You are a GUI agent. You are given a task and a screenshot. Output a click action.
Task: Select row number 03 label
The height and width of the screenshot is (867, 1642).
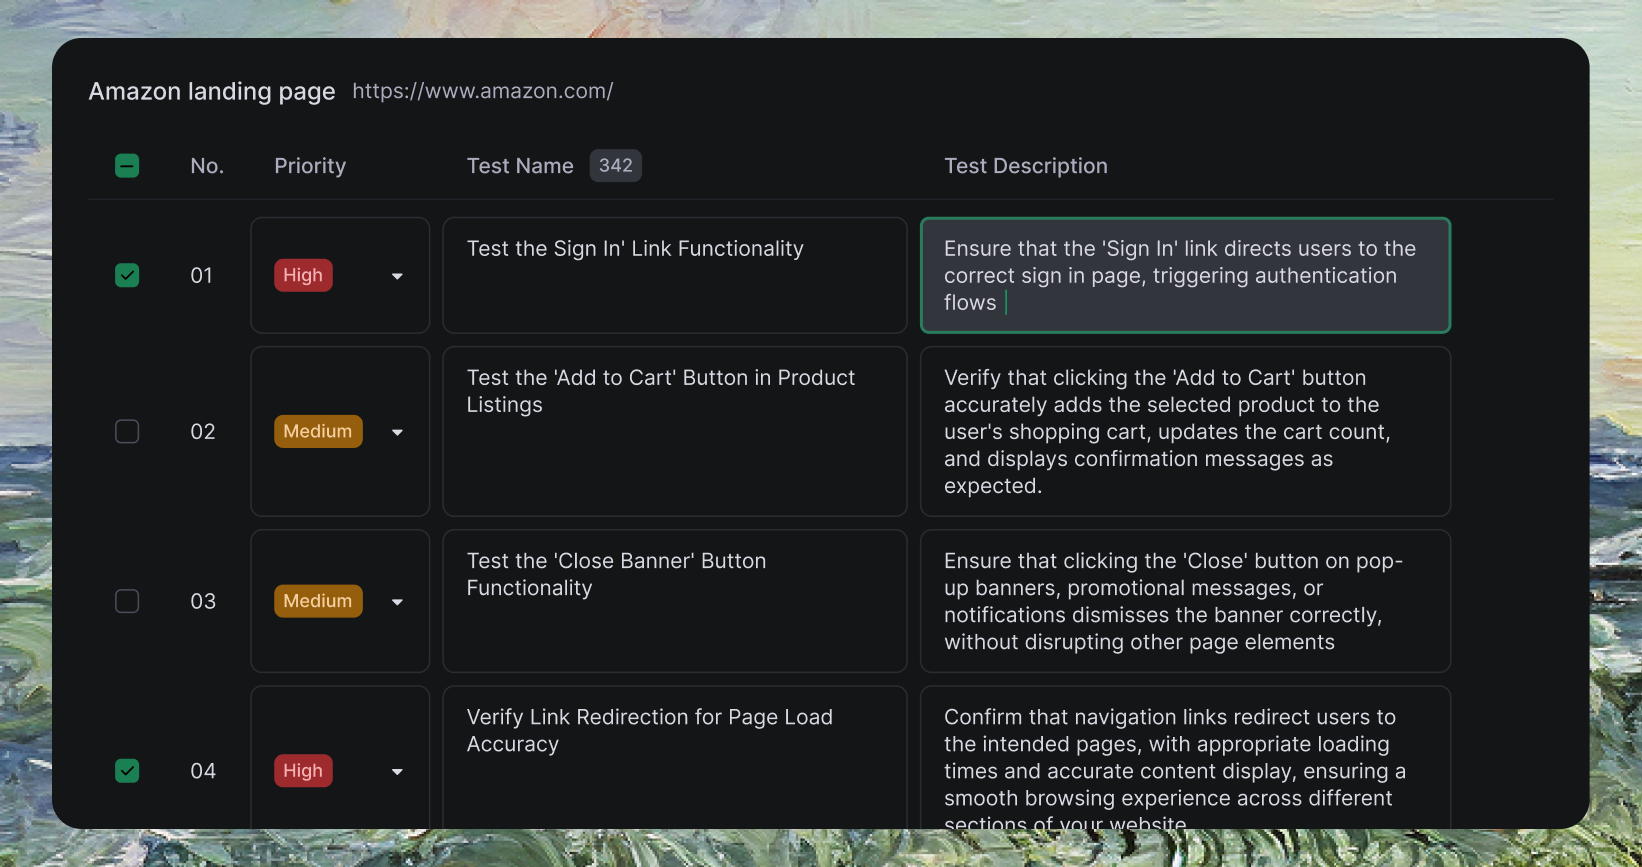click(203, 601)
